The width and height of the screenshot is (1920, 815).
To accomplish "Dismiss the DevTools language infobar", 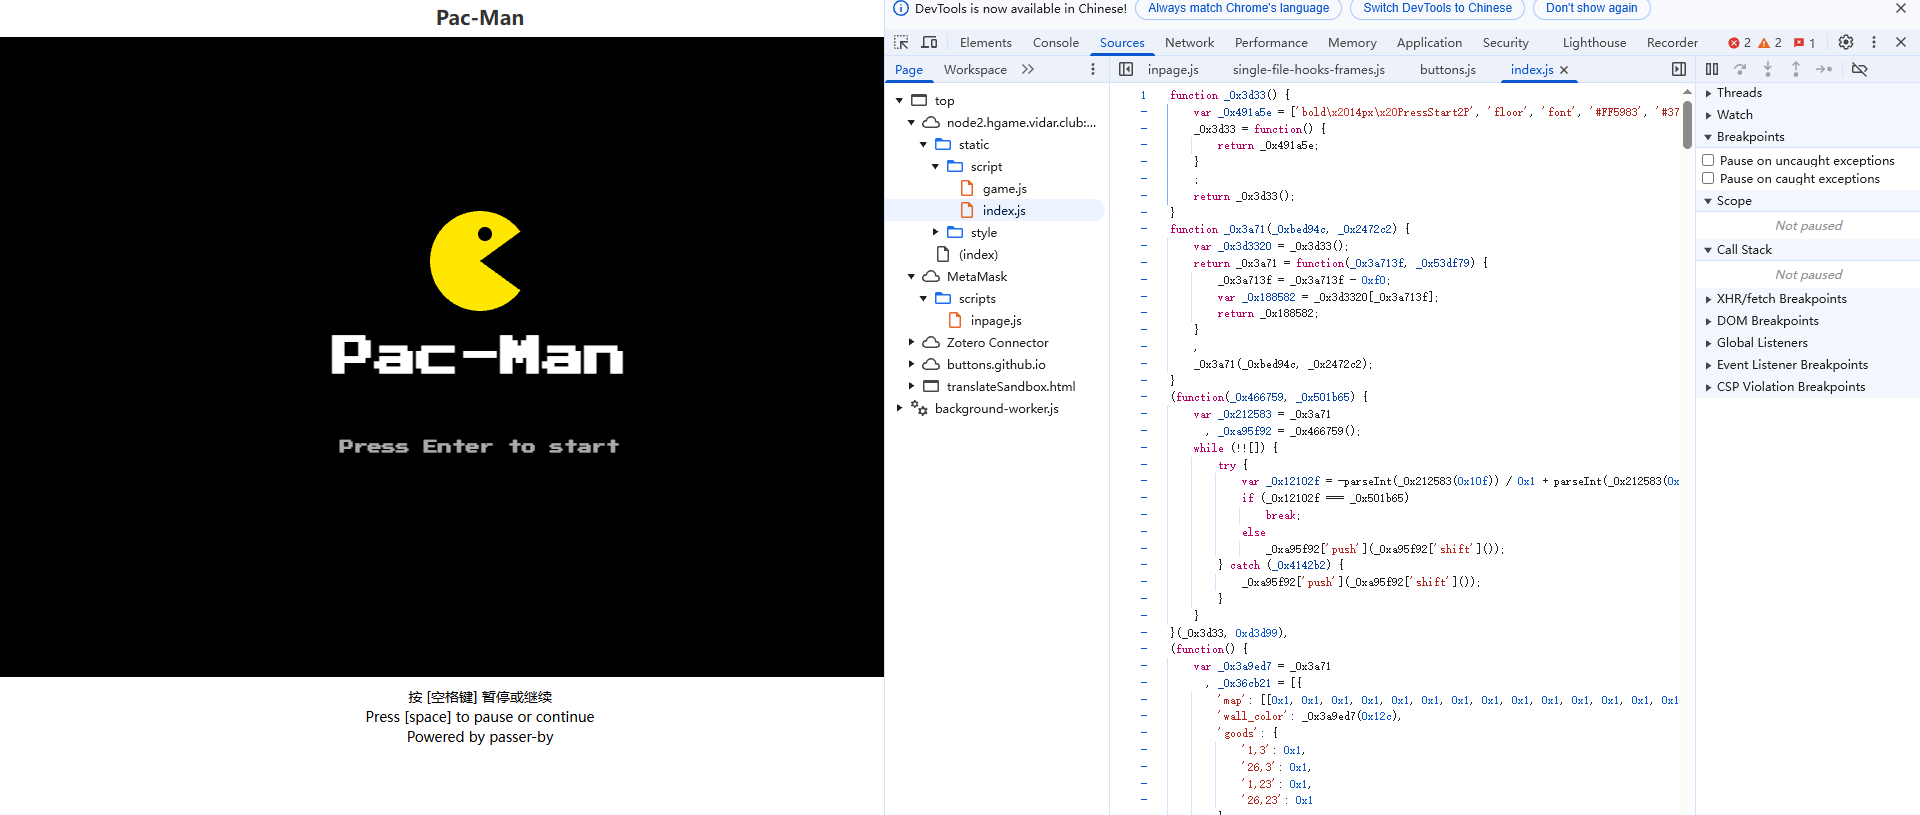I will click(1901, 8).
